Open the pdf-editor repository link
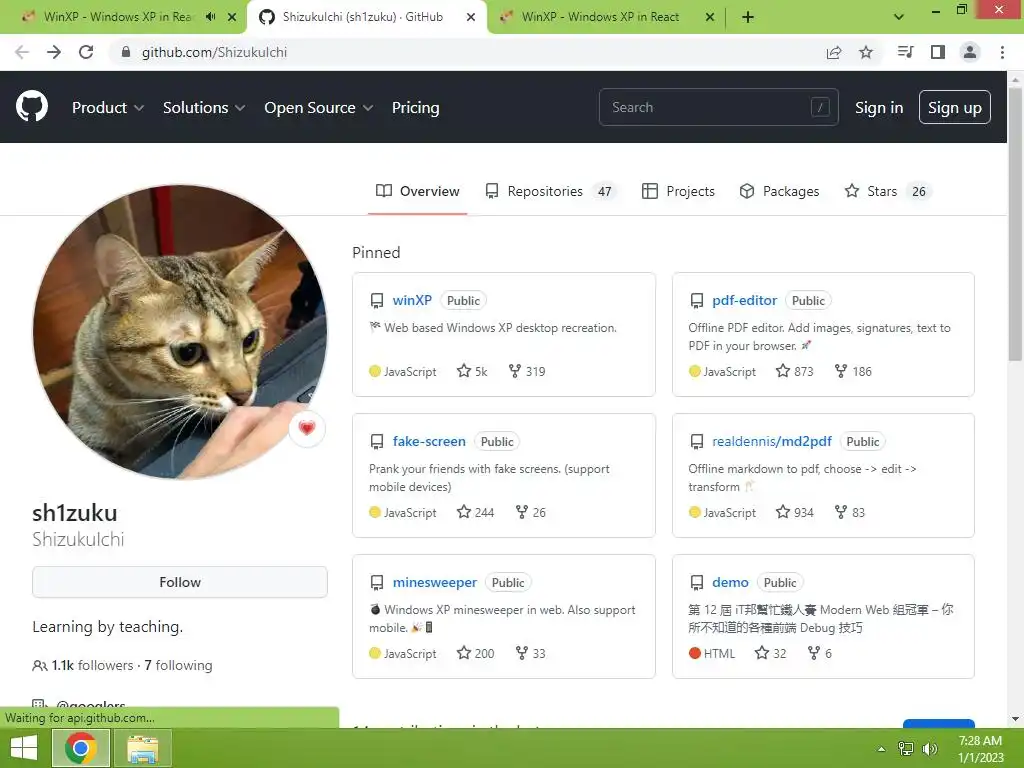1024x768 pixels. 744,300
